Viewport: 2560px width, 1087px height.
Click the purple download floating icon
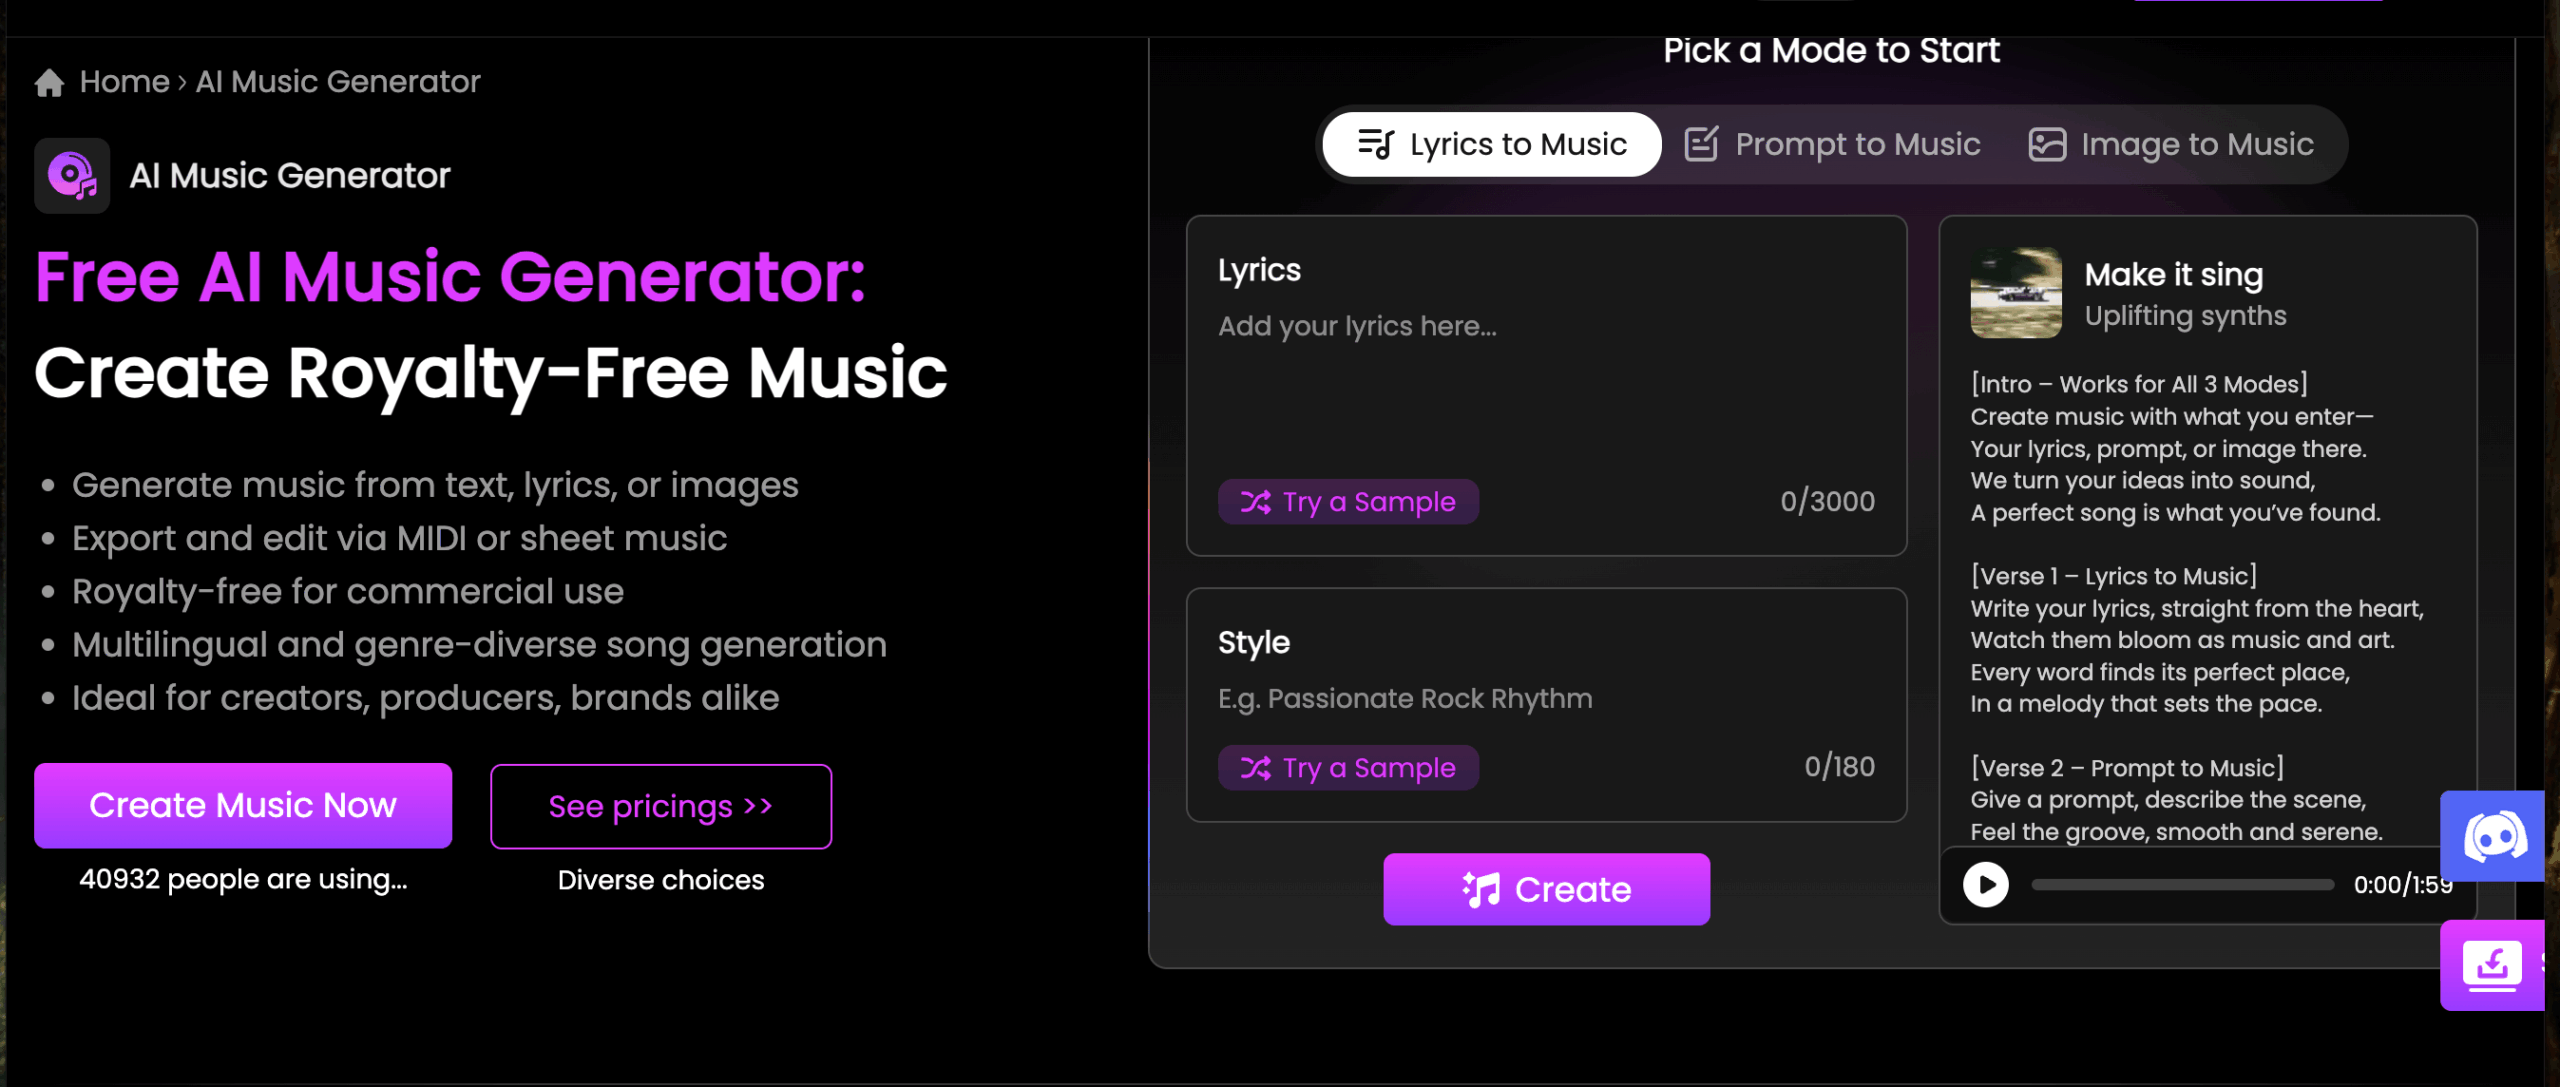(x=2492, y=965)
